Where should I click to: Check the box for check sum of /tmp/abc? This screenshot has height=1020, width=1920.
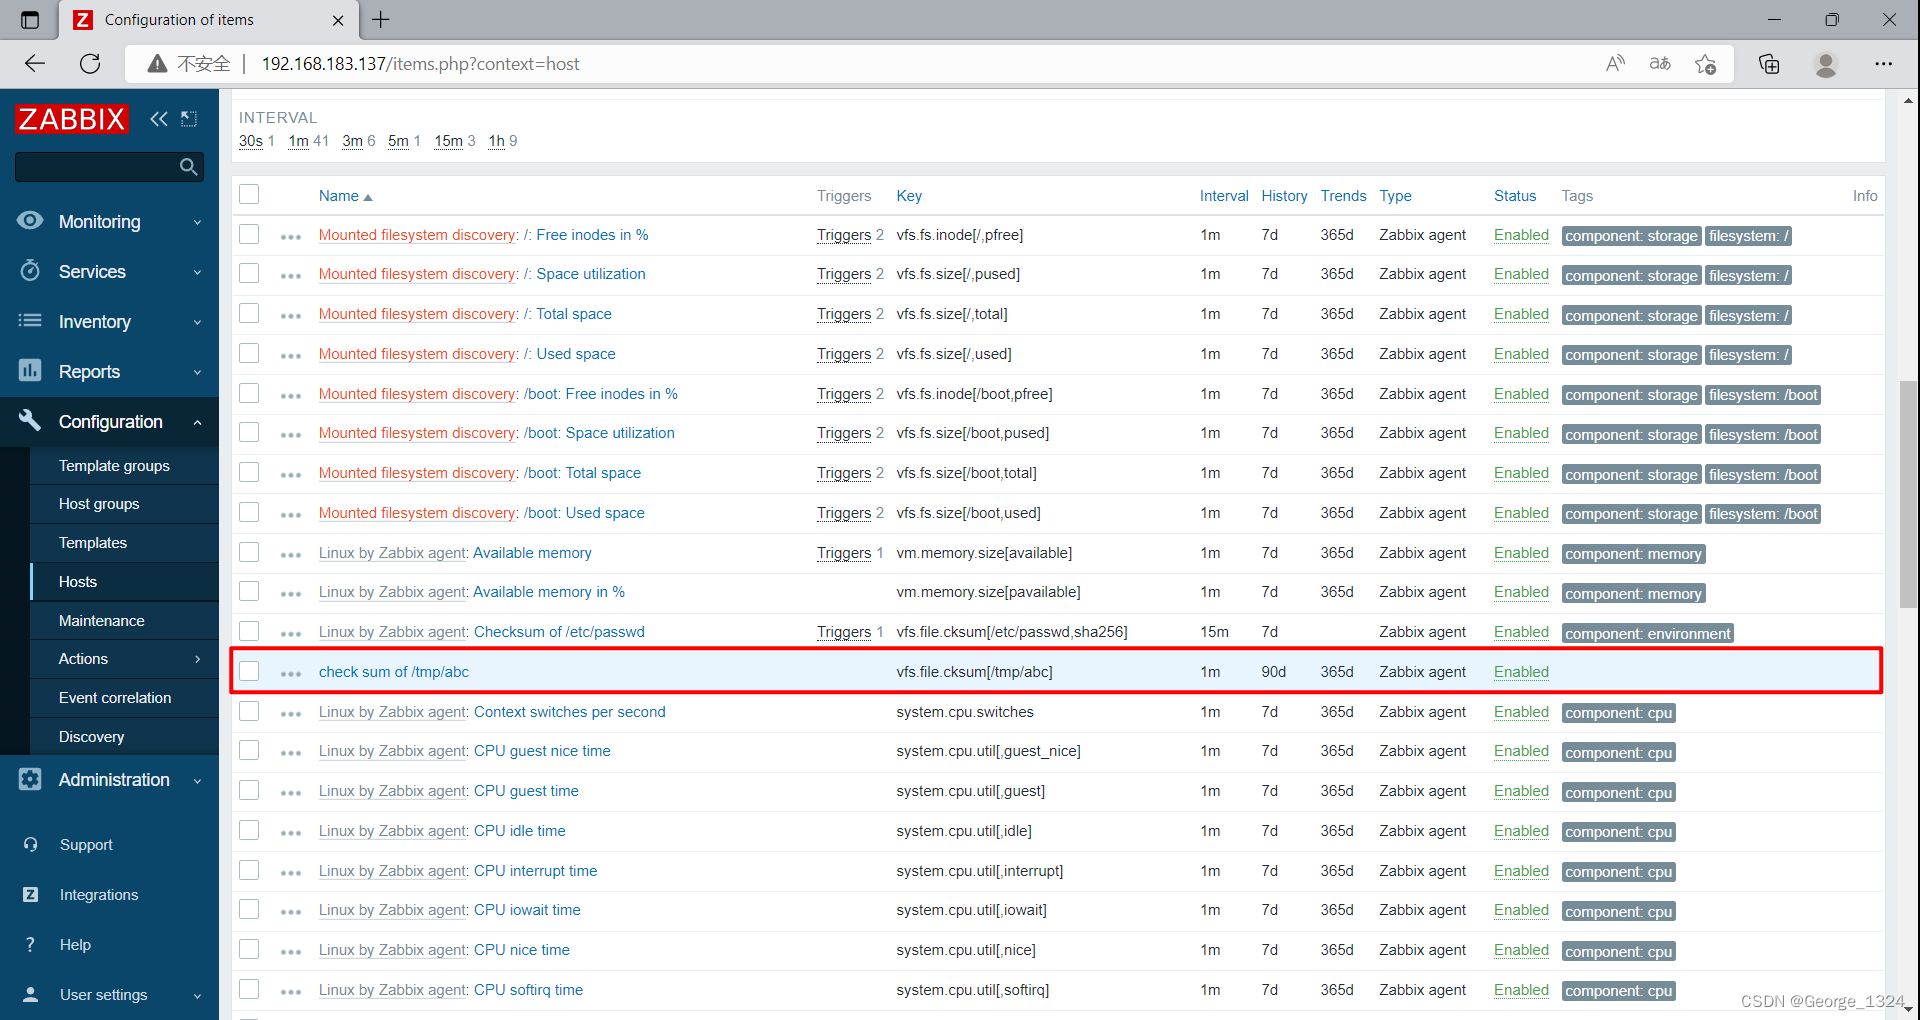(249, 671)
